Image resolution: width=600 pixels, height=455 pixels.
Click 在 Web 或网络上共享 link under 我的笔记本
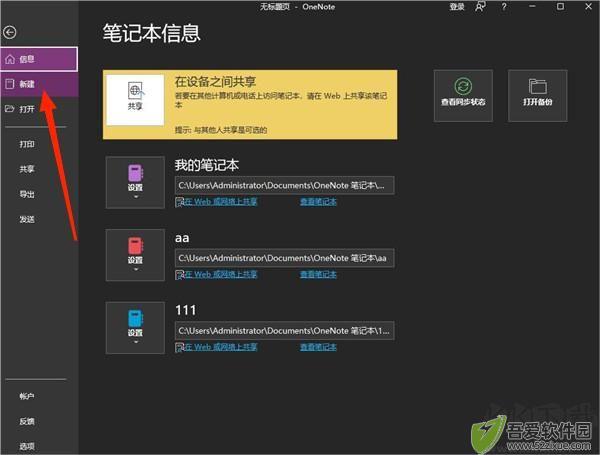point(221,202)
